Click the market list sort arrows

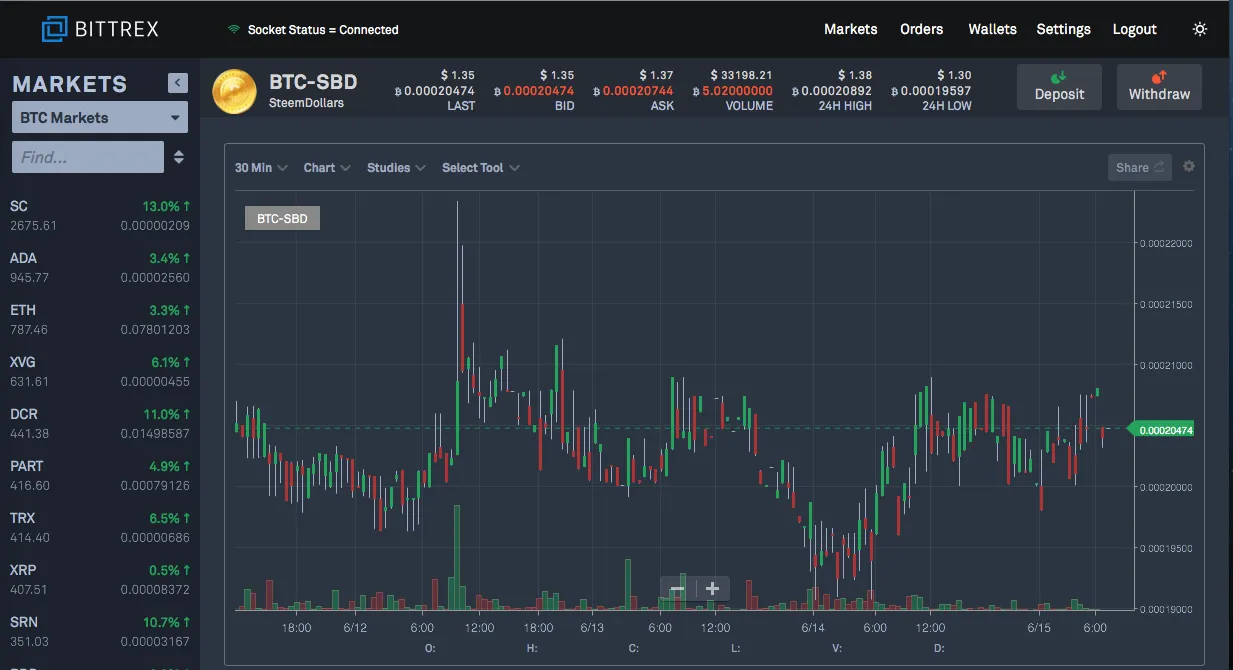point(179,157)
